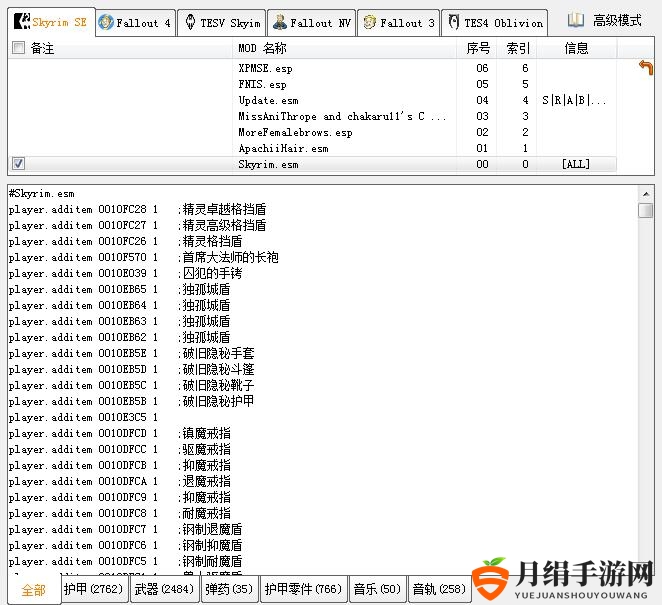Click the TESV Skyrim dragon icon
This screenshot has width=662, height=605.
click(190, 22)
